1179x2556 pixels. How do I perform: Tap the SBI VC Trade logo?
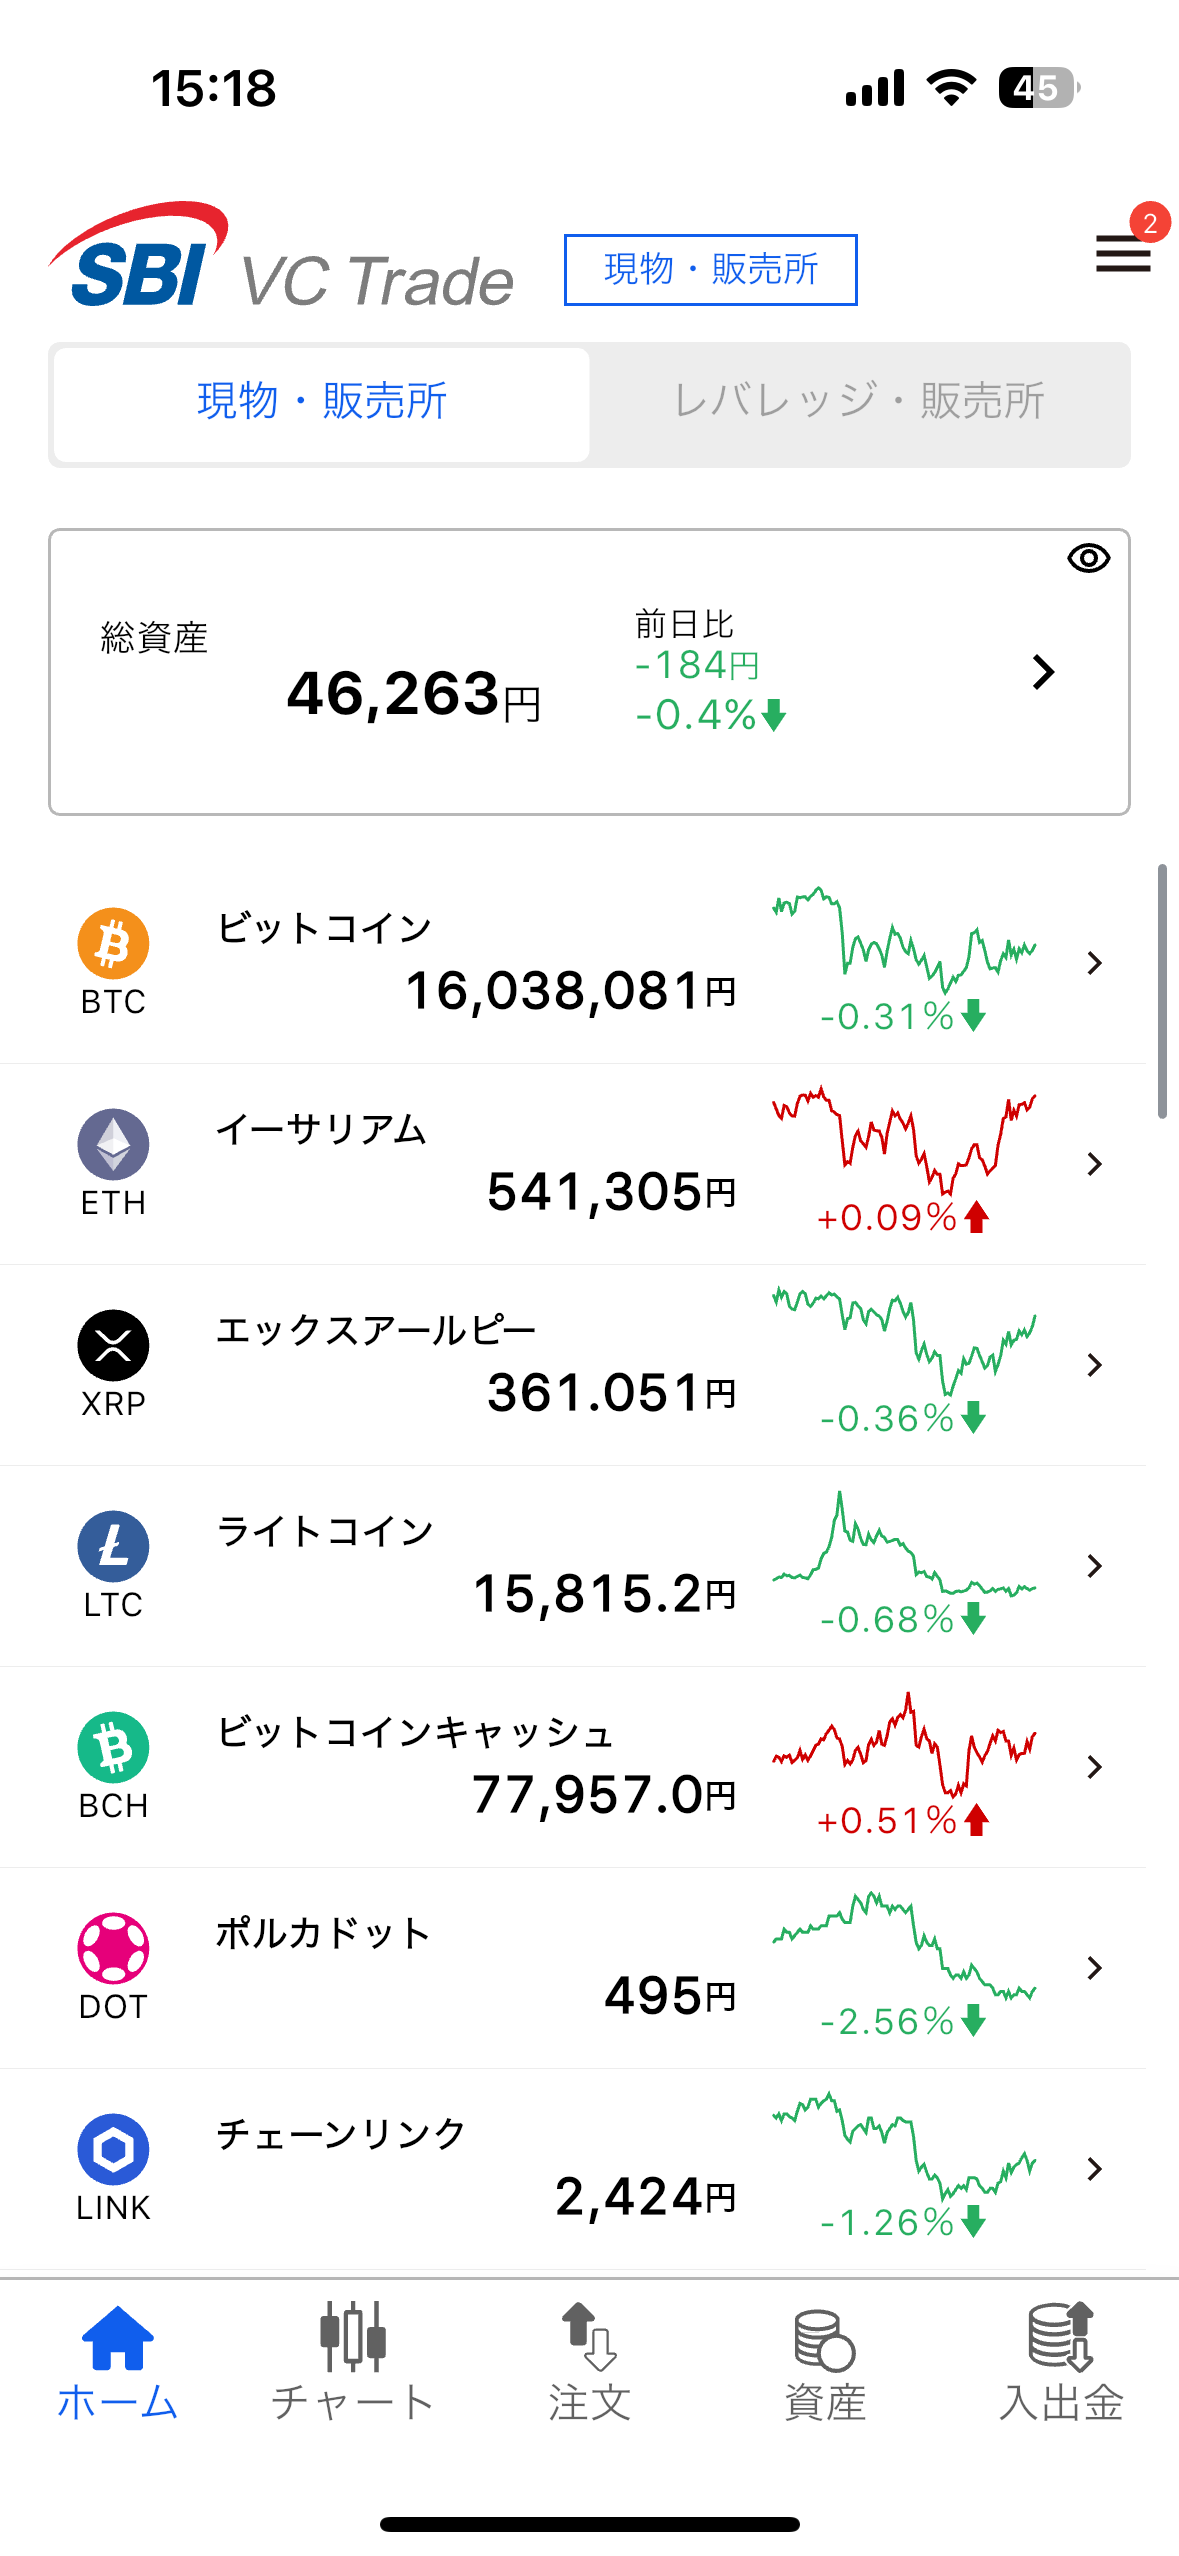pos(281,260)
